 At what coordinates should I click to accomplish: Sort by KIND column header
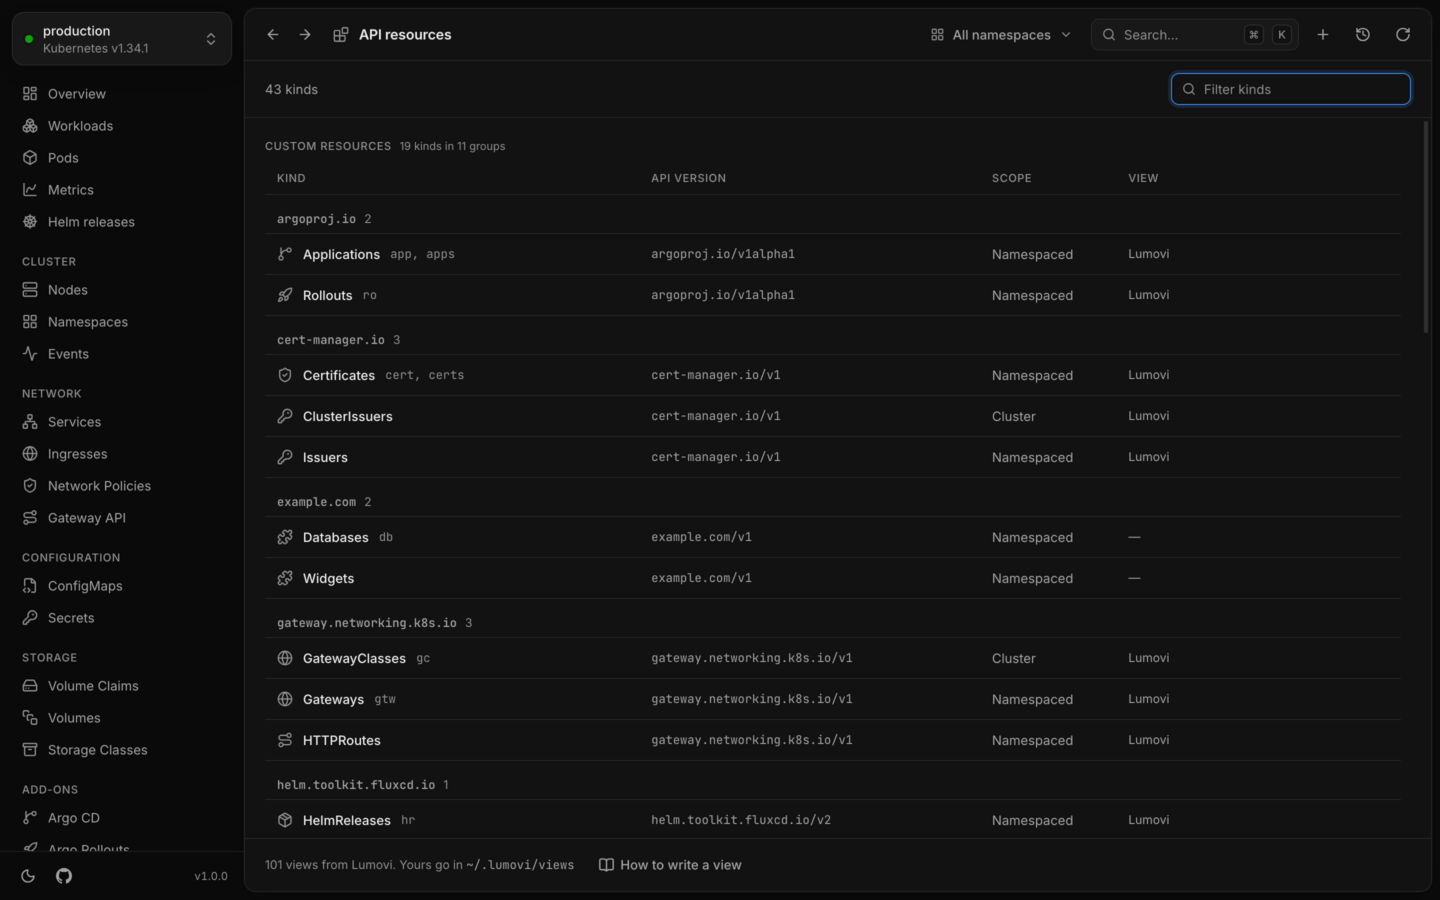pos(291,178)
